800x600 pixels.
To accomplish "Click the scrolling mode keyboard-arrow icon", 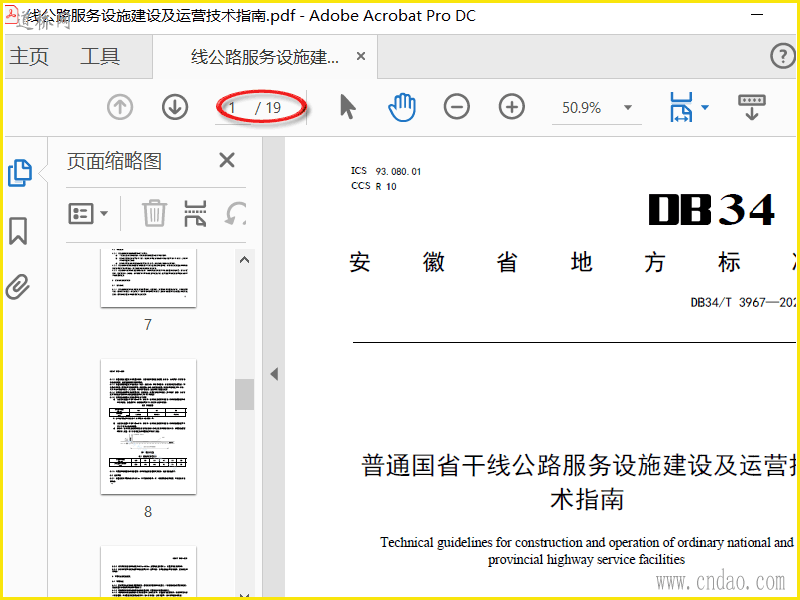I will tap(752, 107).
